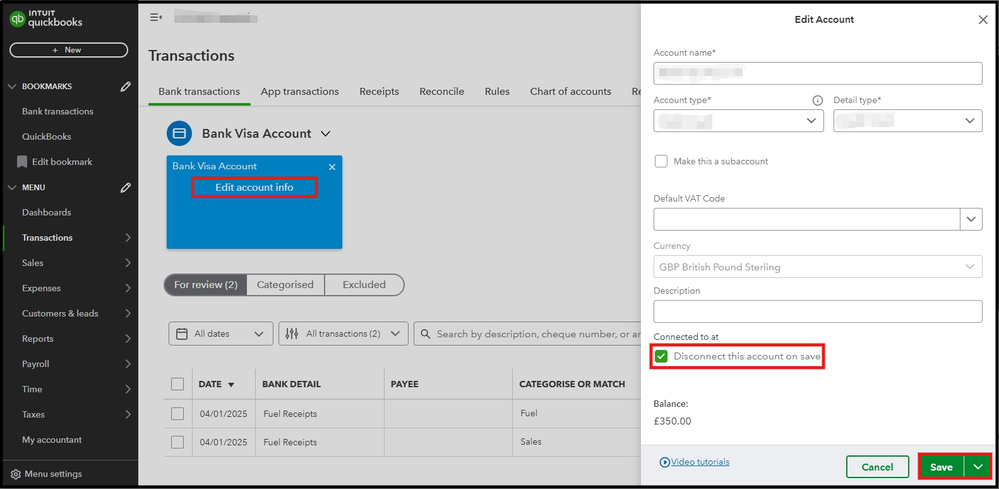Open Dashboards in the sidebar

(47, 213)
